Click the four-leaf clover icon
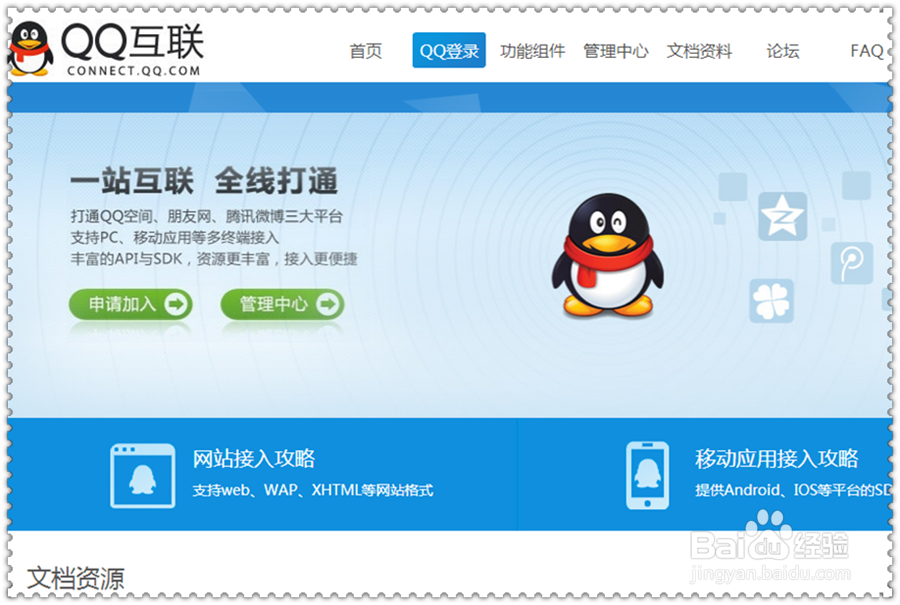Viewport: 900px width, 605px height. (x=771, y=301)
